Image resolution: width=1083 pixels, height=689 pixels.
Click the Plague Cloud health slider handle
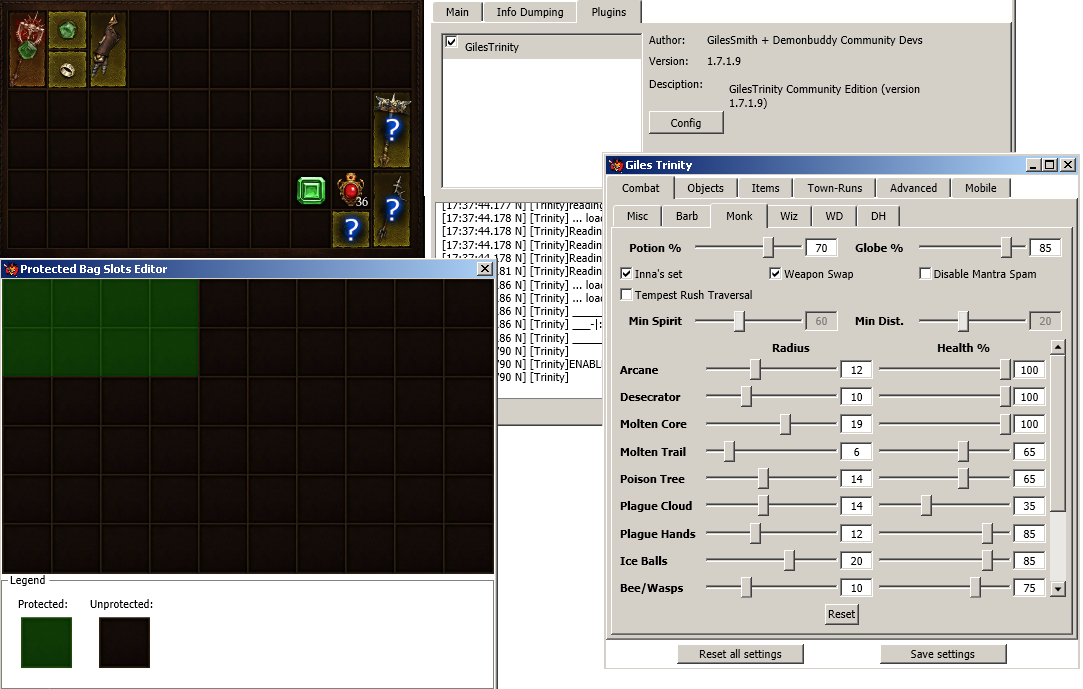926,505
